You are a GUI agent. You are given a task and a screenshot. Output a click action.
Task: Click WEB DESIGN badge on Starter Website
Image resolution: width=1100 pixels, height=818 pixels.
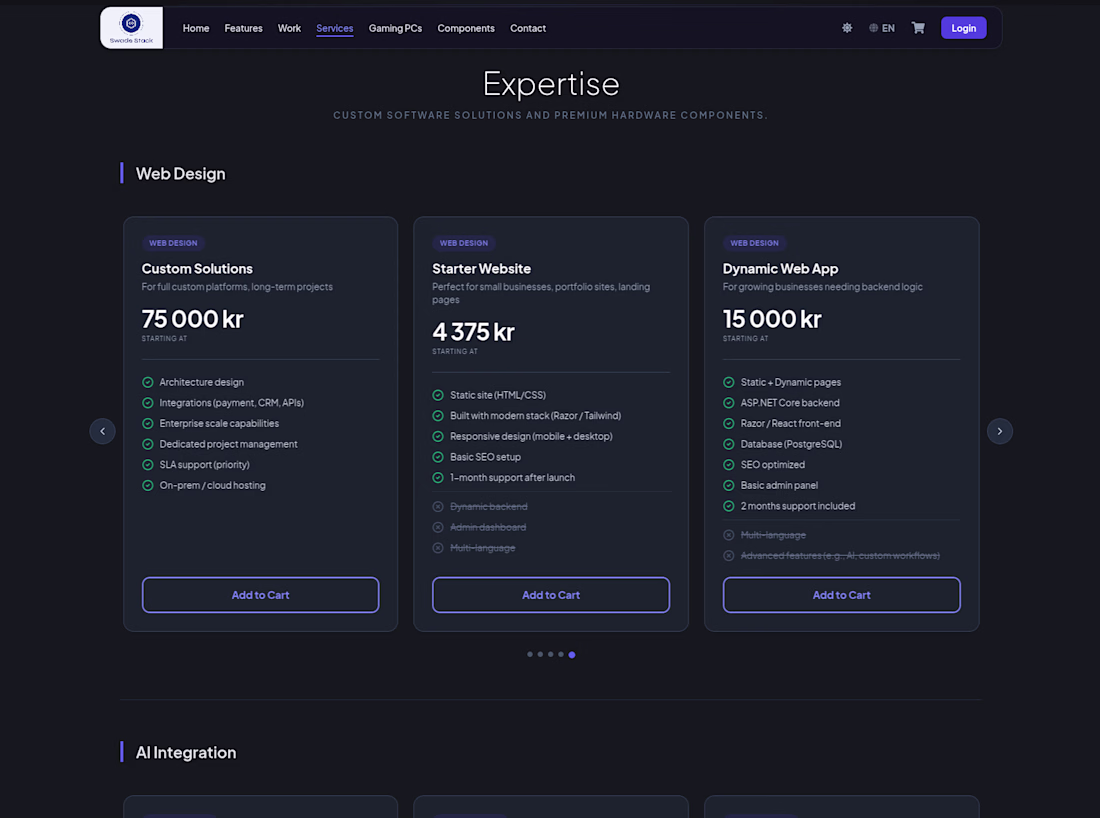(x=464, y=243)
